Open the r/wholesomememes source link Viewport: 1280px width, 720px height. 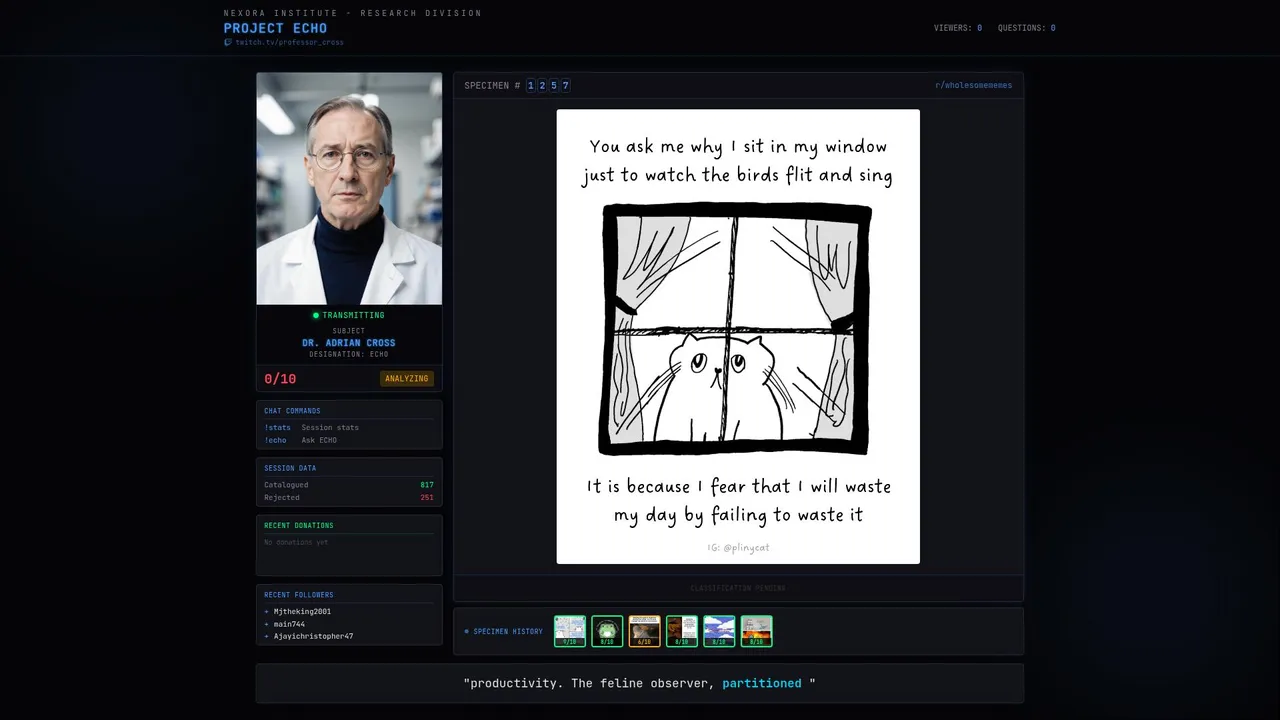[x=973, y=85]
